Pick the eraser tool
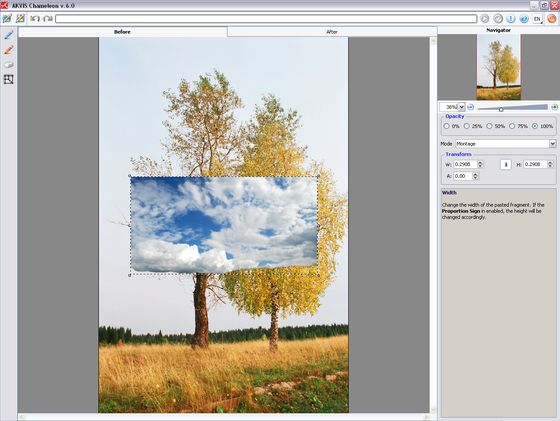560x421 pixels. pos(8,65)
